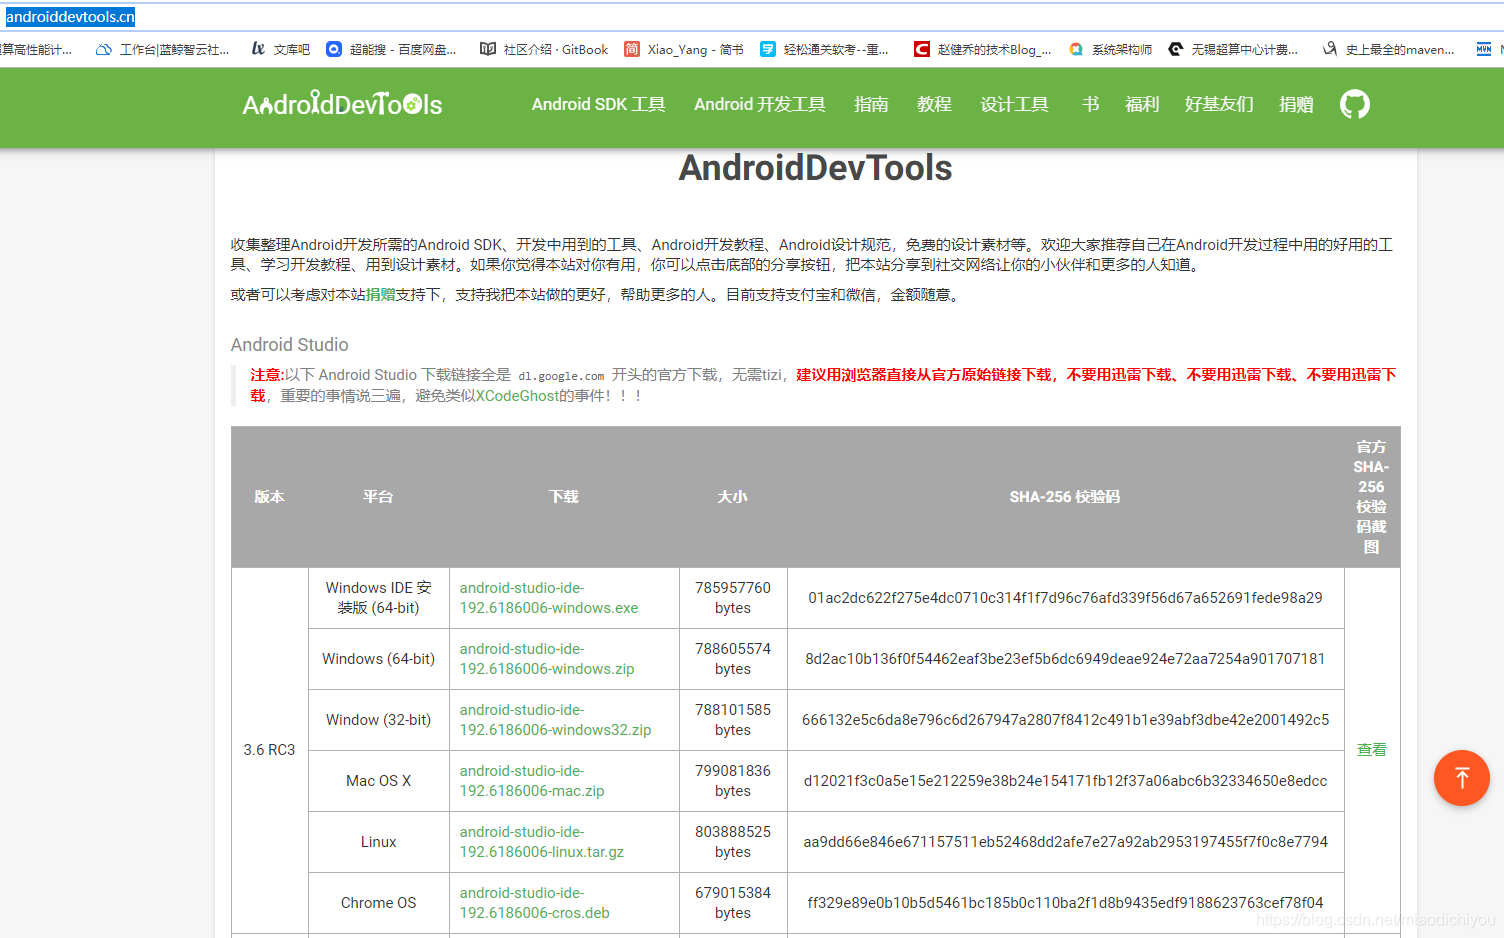Image resolution: width=1504 pixels, height=938 pixels.
Task: Click the 平台 column header
Action: 378,497
